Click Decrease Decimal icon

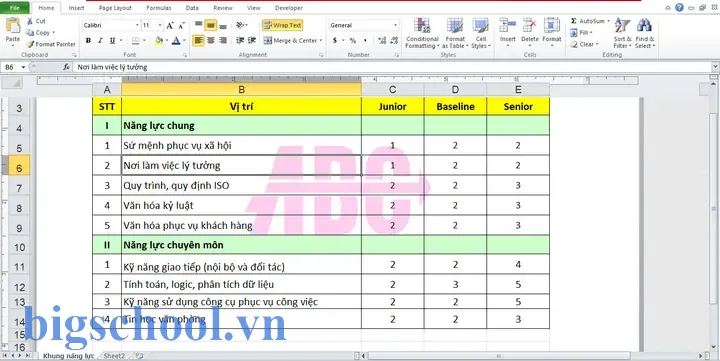(394, 40)
